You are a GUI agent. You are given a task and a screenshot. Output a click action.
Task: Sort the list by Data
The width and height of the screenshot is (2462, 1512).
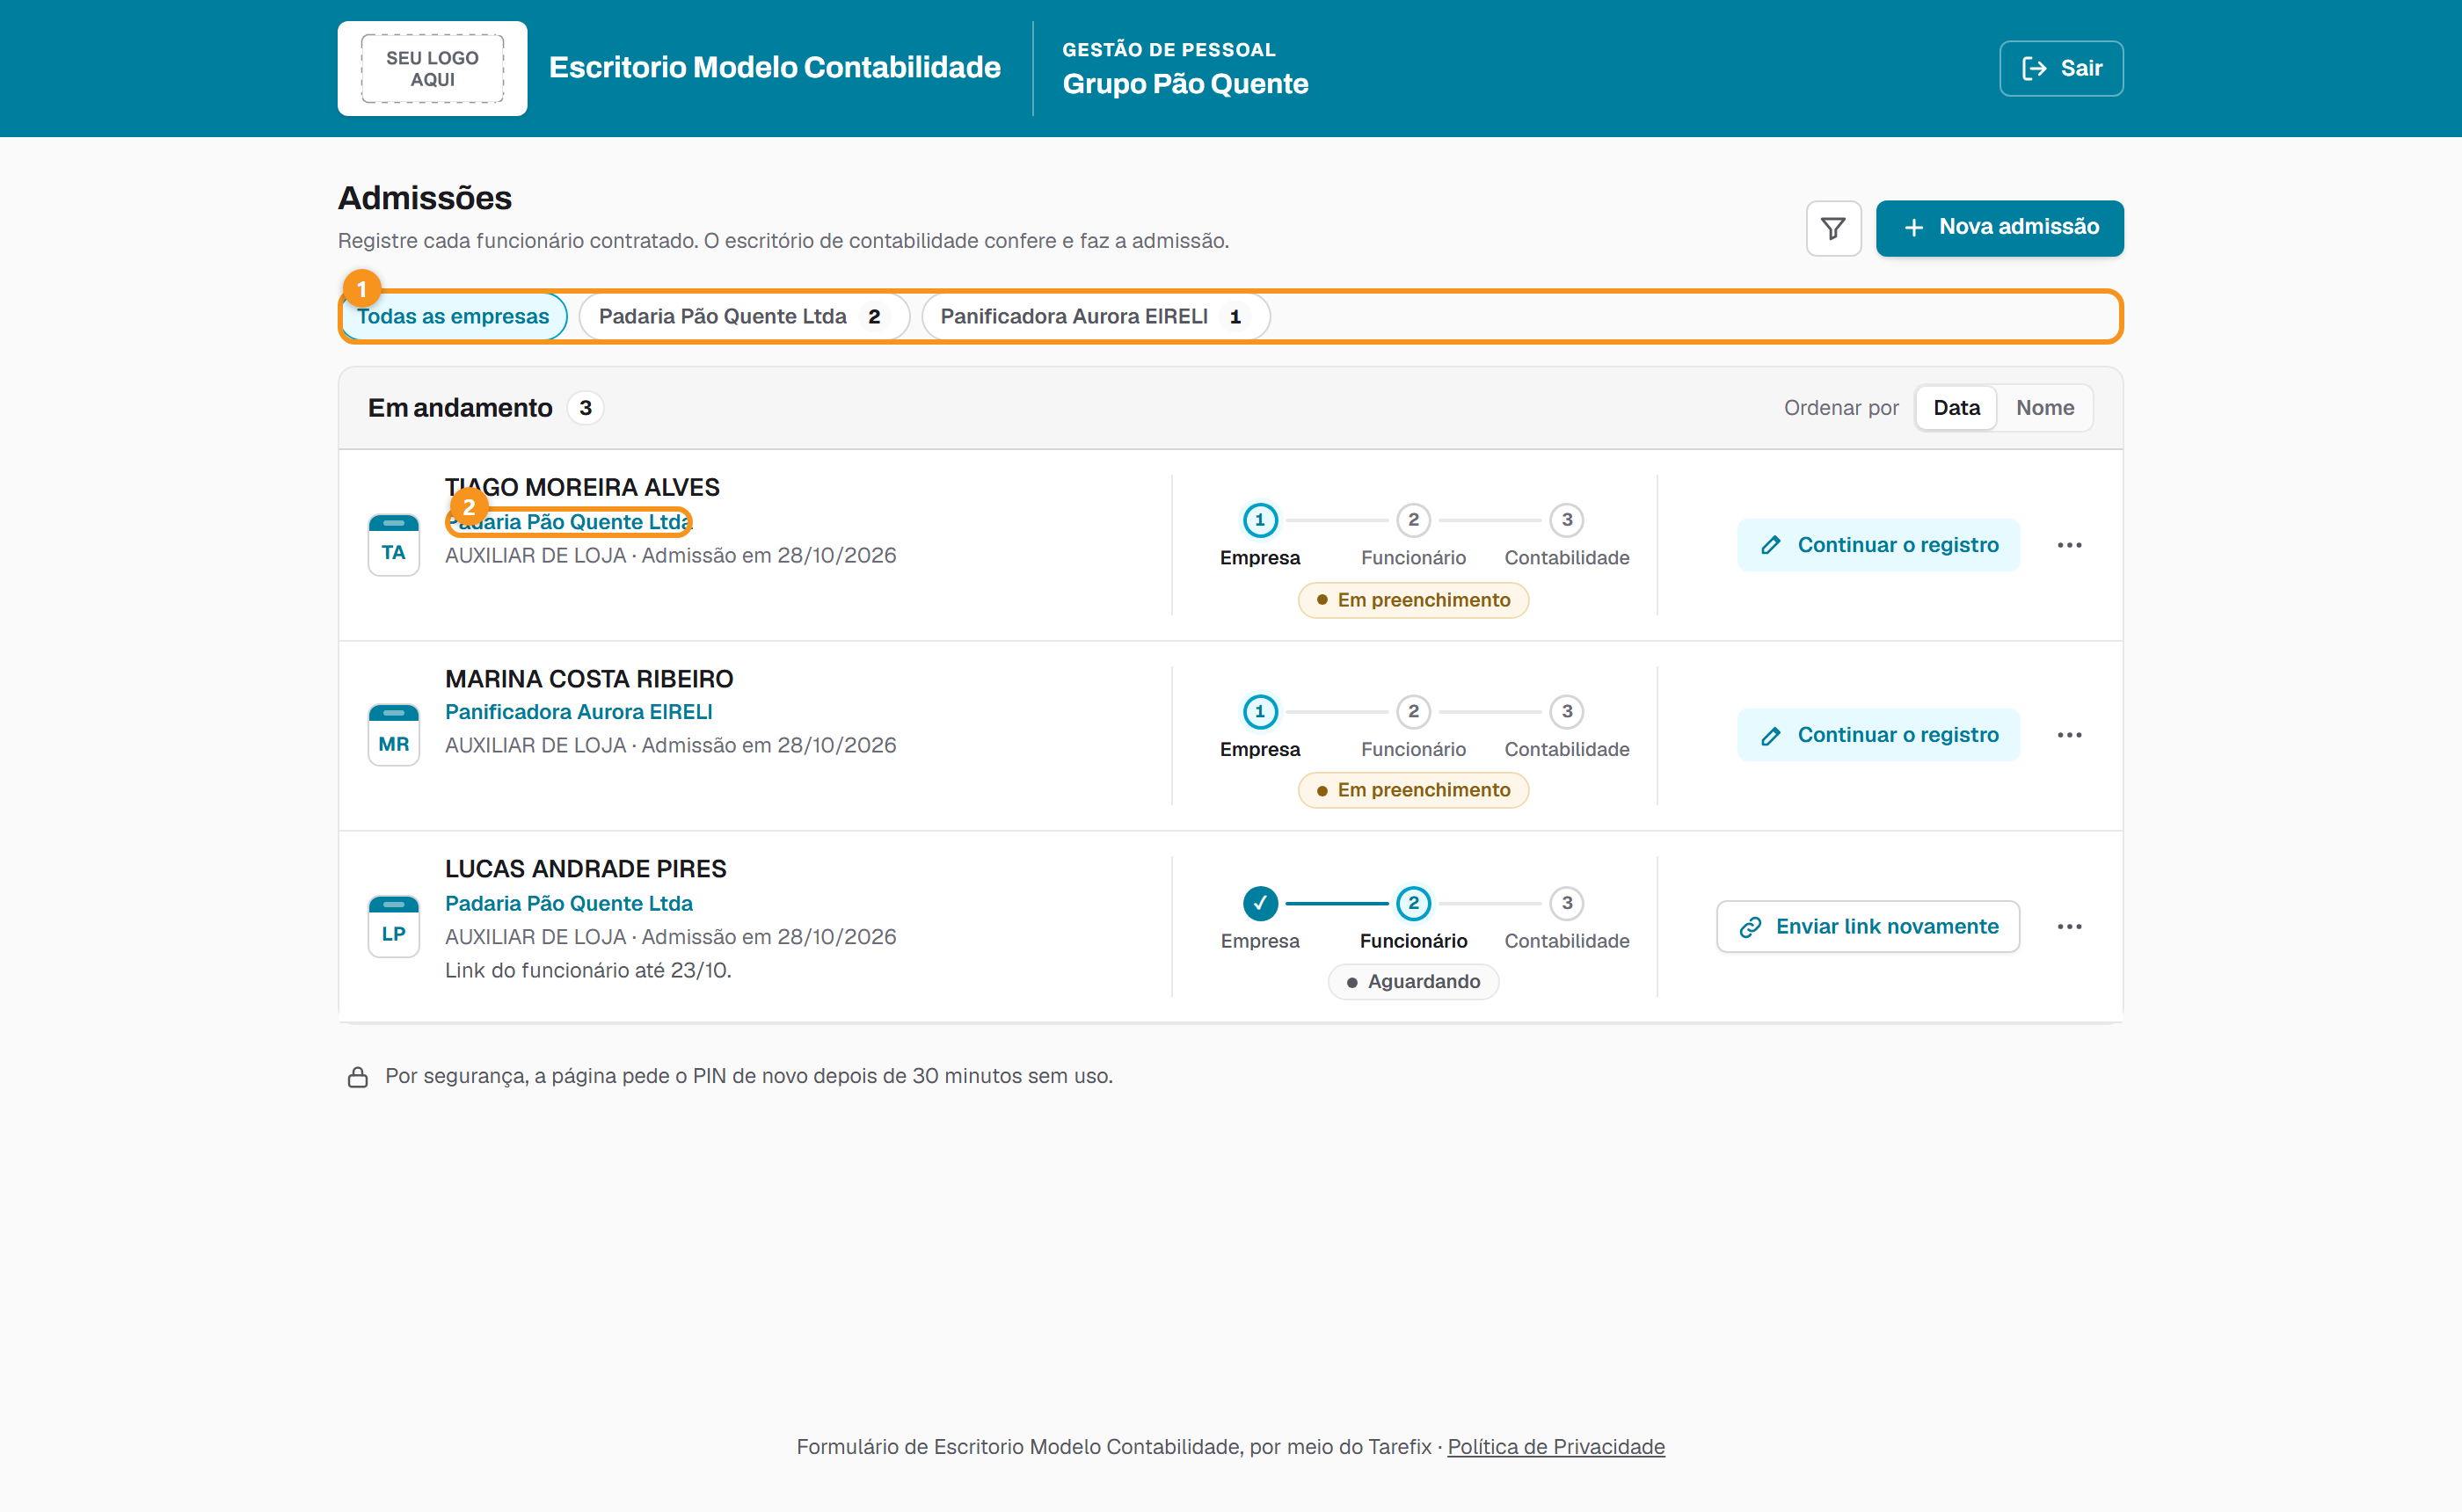[1956, 408]
